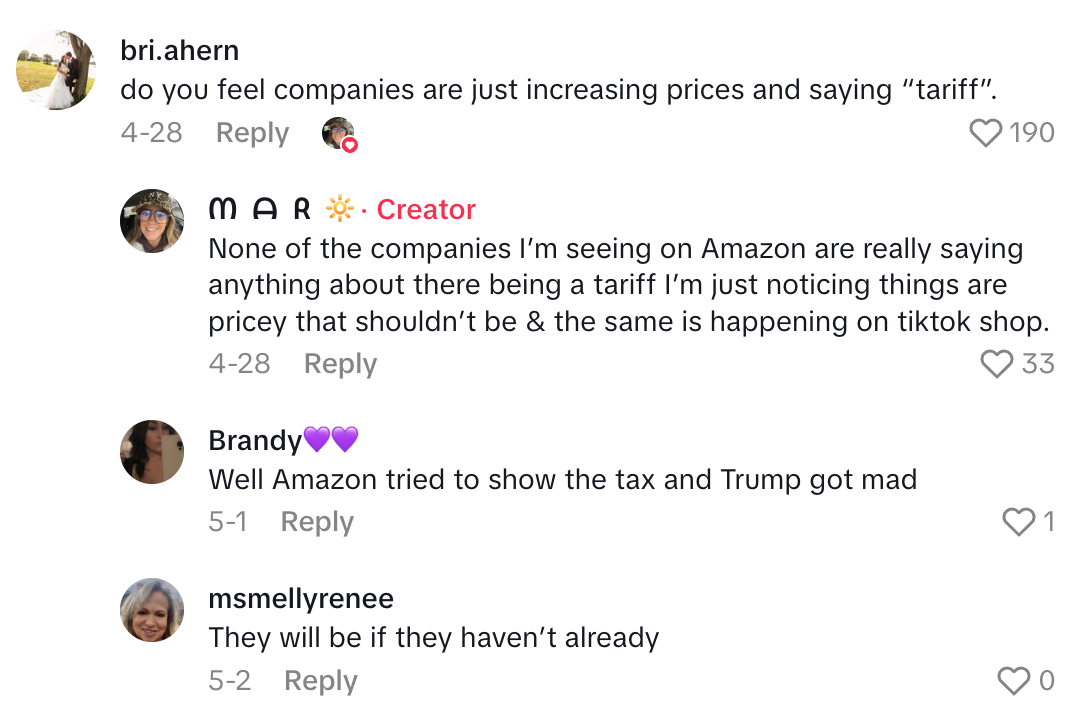Reply to Brandy's comment about Trump
Viewport: 1086px width, 722px height.
point(317,522)
